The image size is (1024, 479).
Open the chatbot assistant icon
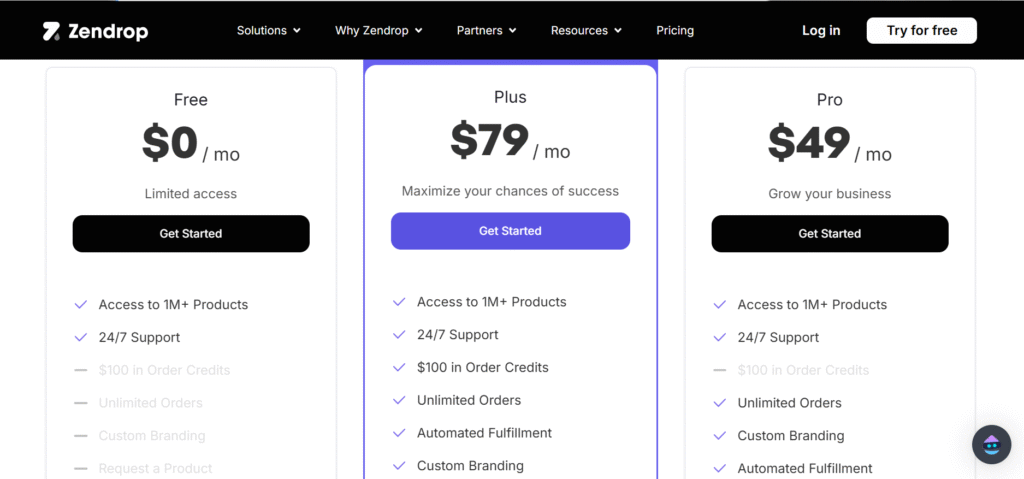tap(991, 445)
